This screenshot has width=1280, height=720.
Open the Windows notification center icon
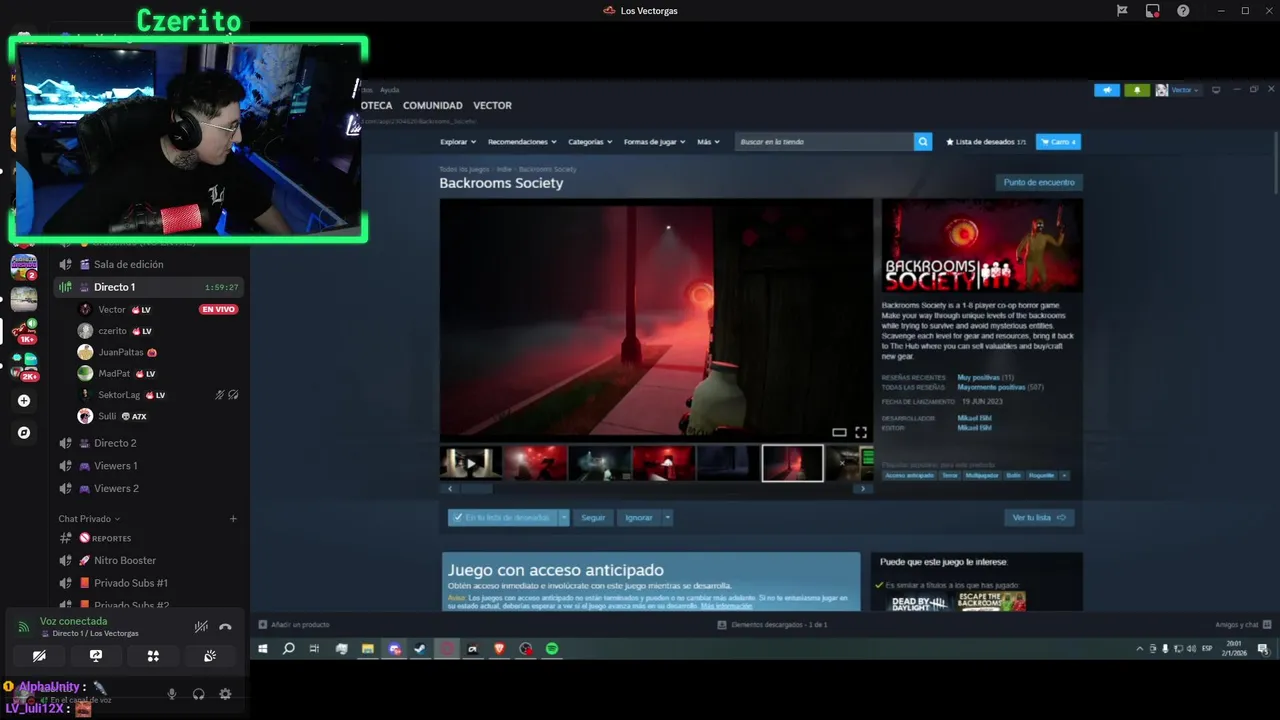pos(1264,649)
